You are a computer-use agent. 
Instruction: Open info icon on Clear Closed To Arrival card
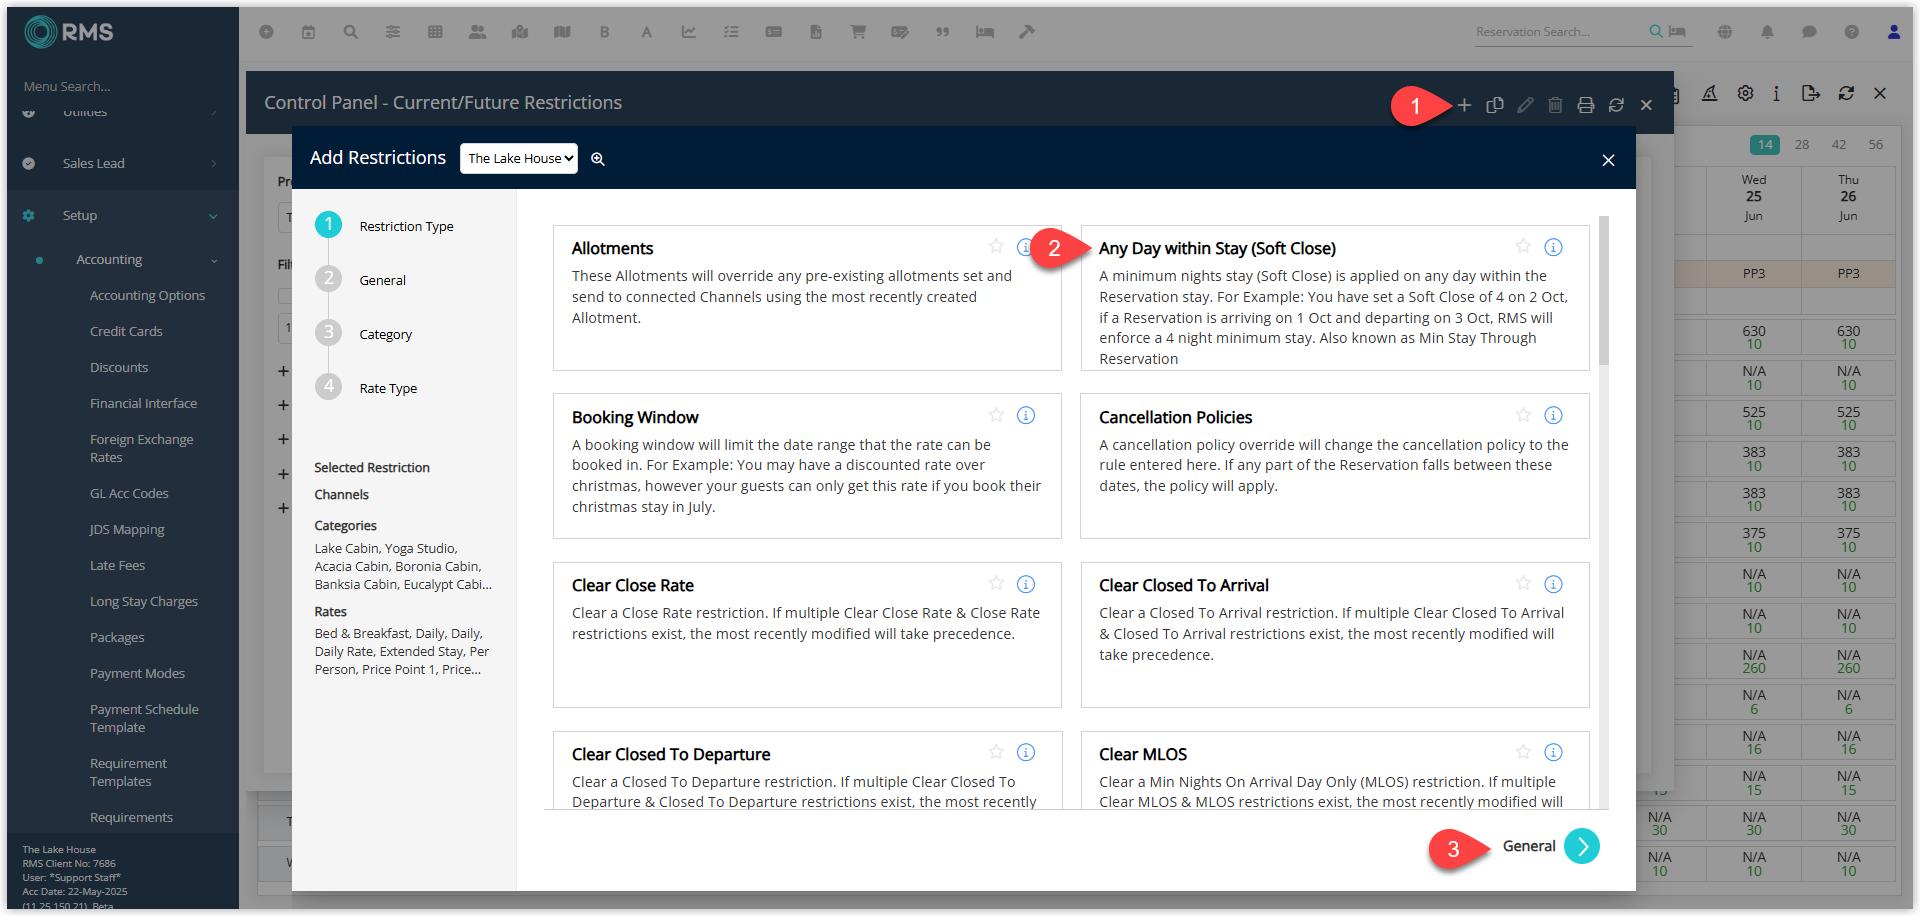[1553, 584]
